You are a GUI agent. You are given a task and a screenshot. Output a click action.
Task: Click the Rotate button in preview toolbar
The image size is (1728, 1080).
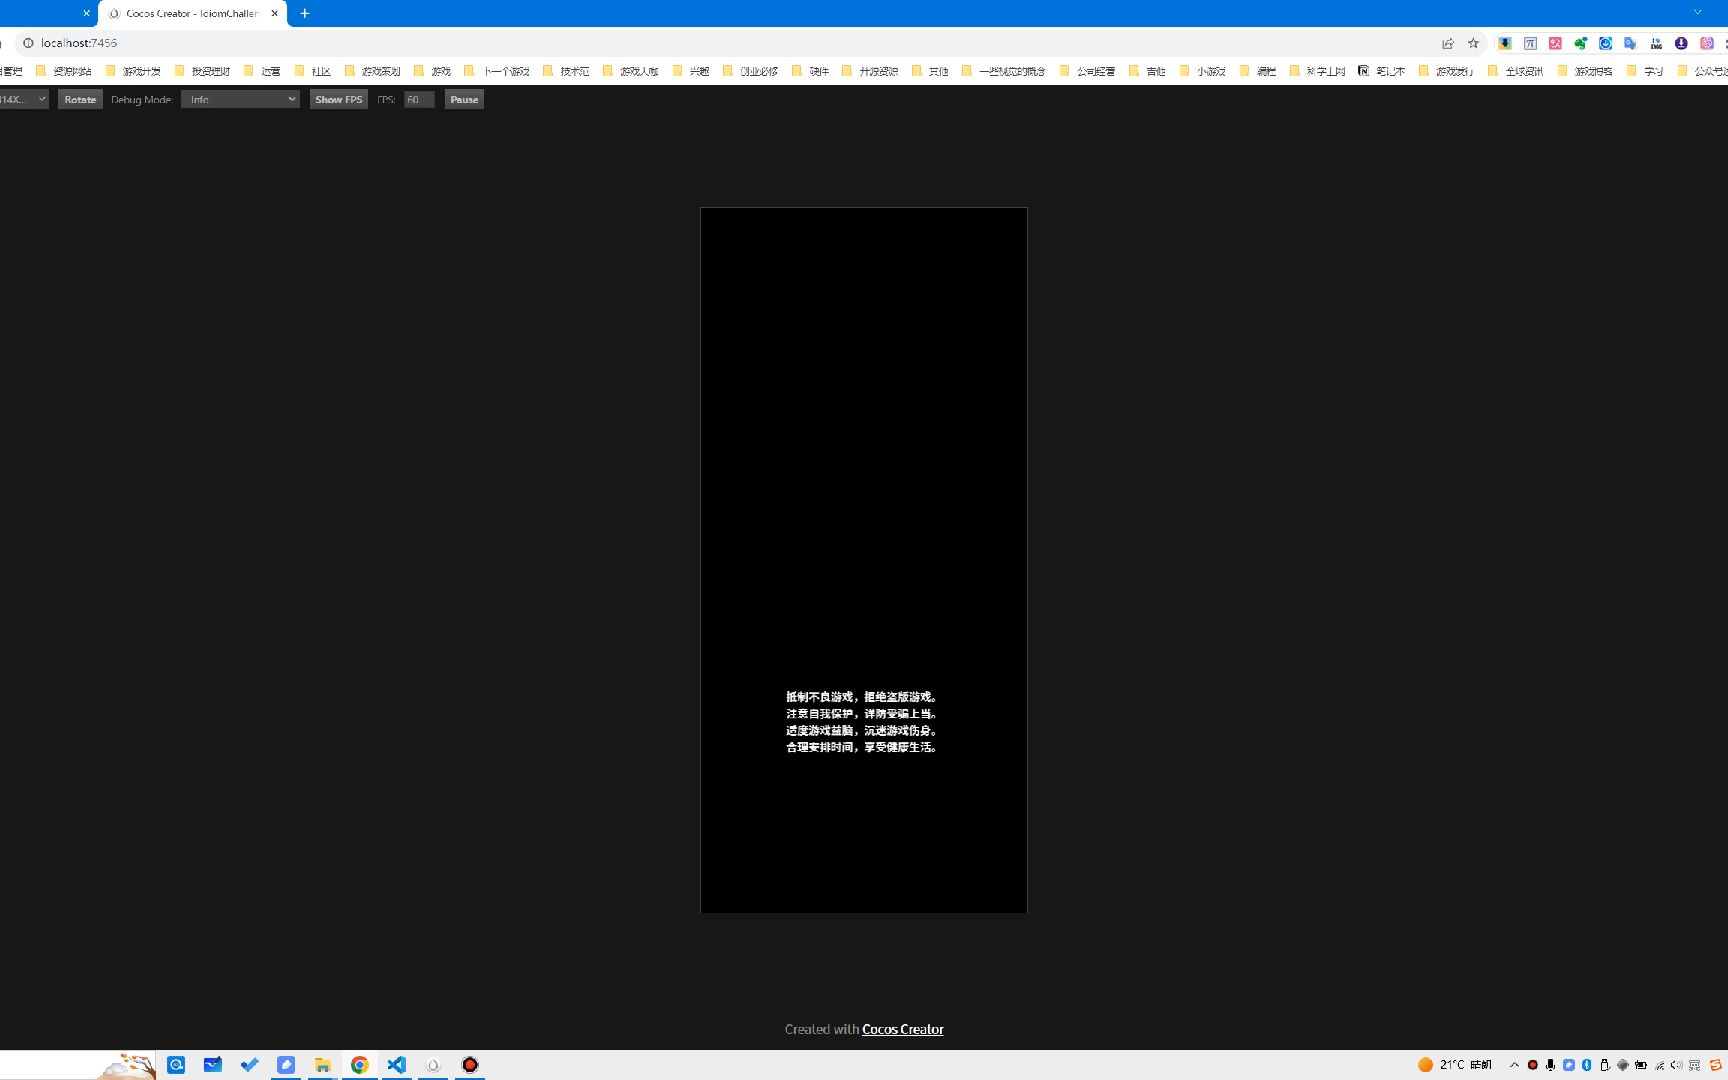80,99
